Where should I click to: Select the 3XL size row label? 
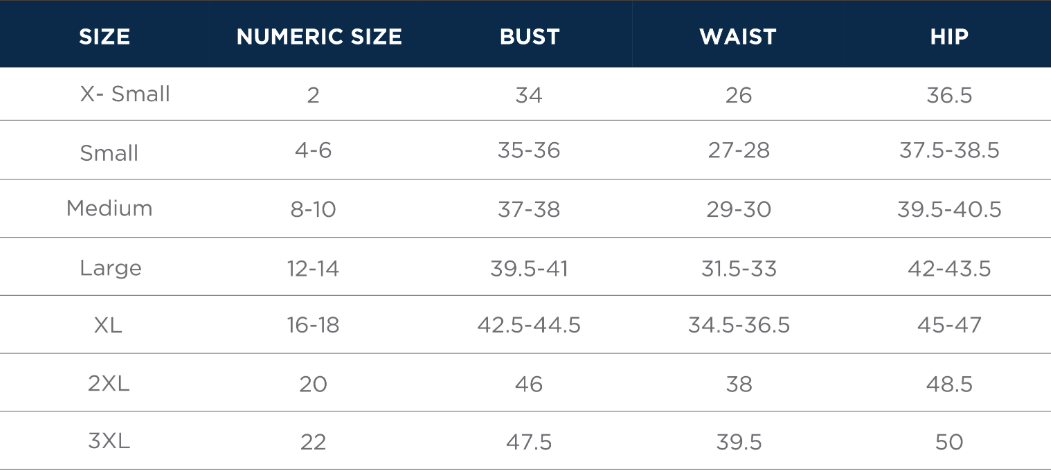[109, 441]
